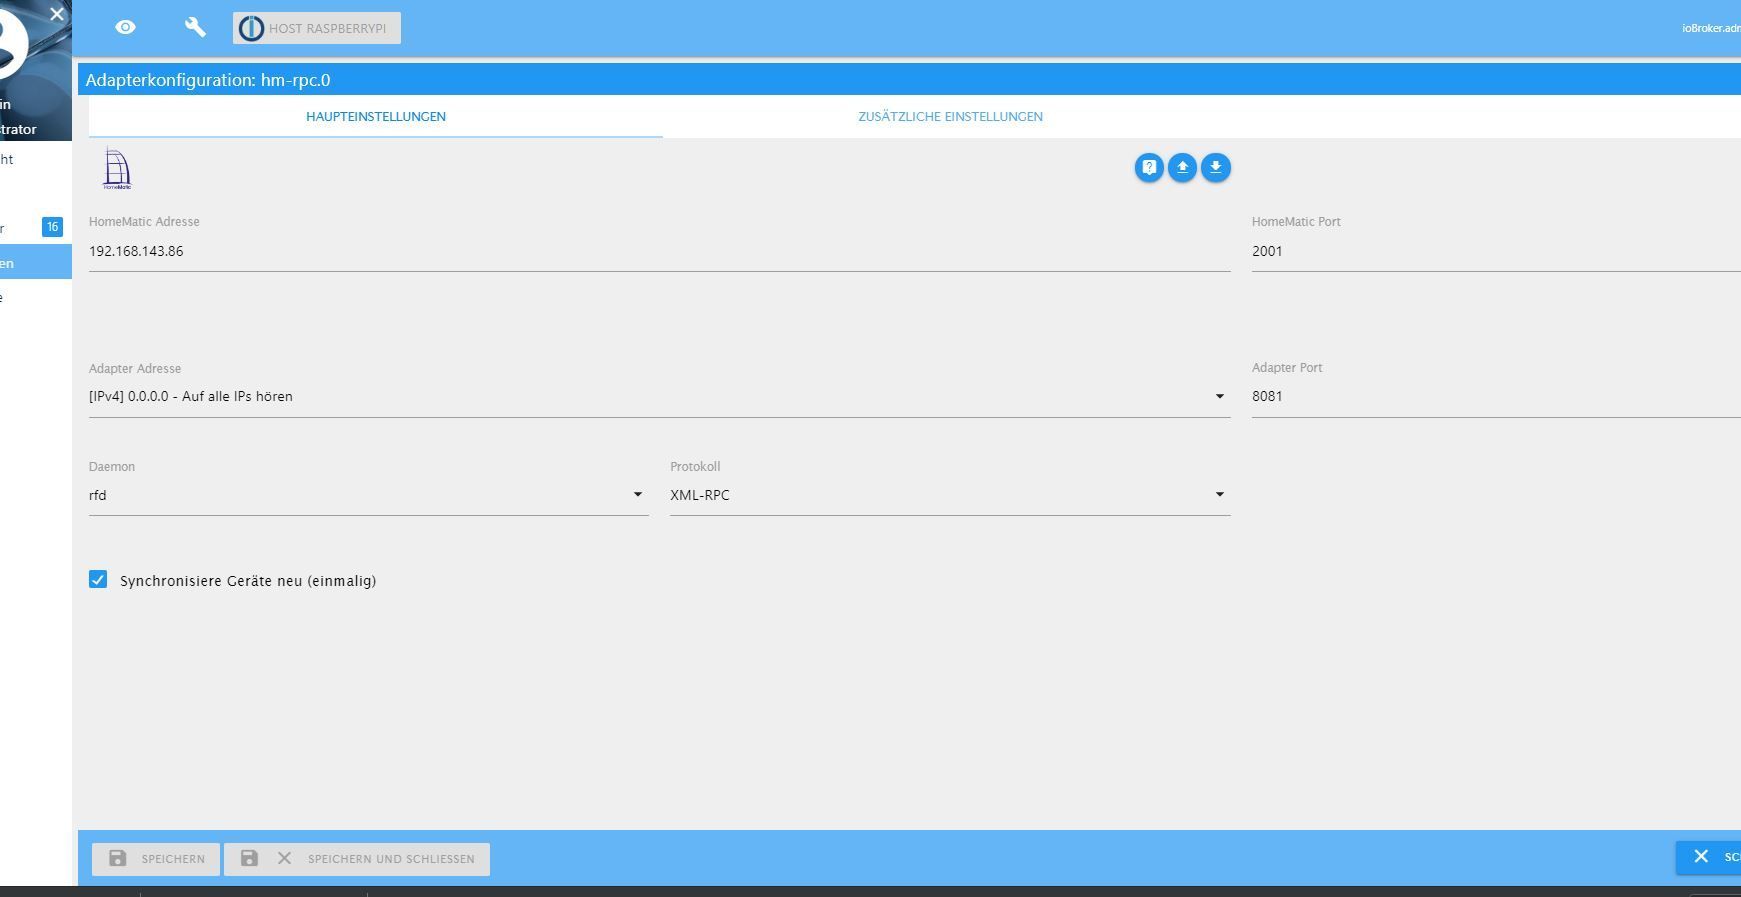The image size is (1741, 897).
Task: Click the download configuration icon
Action: [x=1216, y=167]
